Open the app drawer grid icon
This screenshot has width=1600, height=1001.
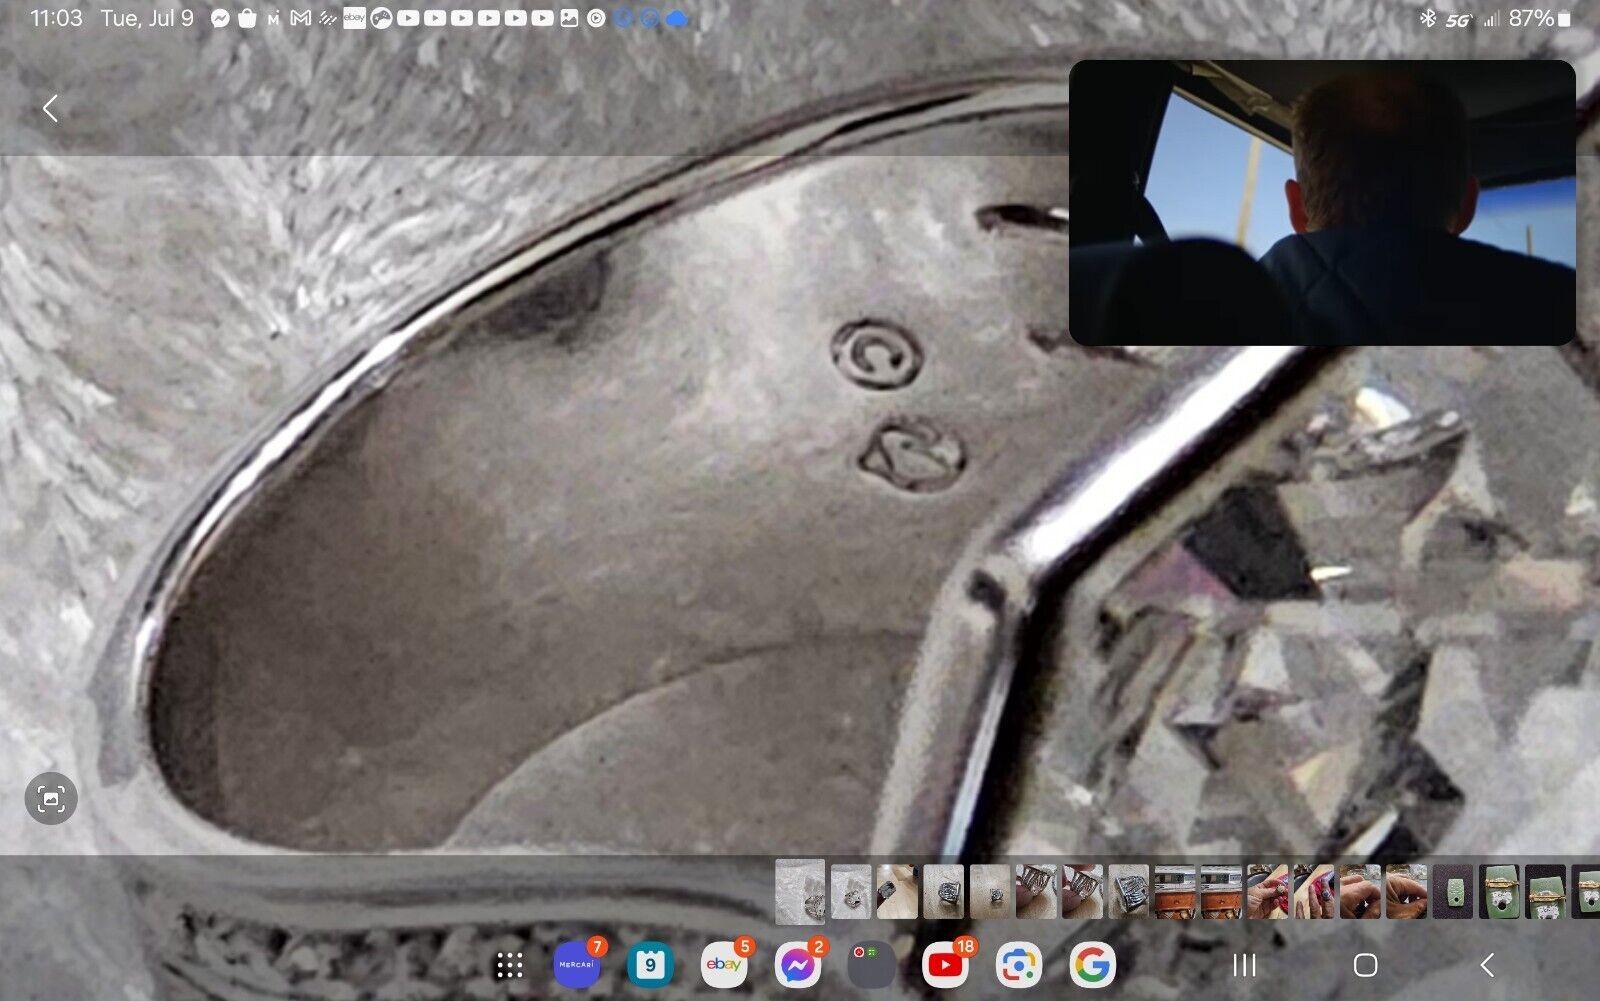coord(510,965)
